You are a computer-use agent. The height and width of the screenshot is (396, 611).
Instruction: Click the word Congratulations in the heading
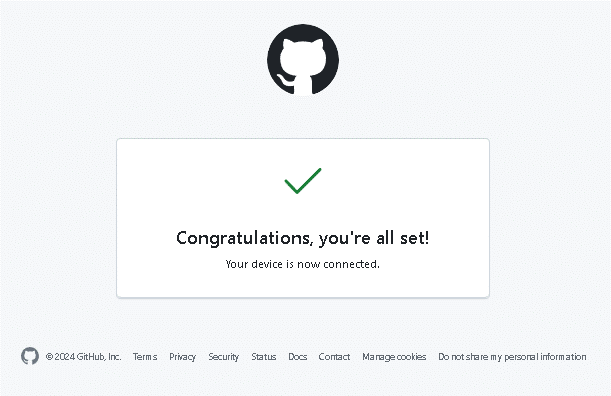tap(244, 239)
